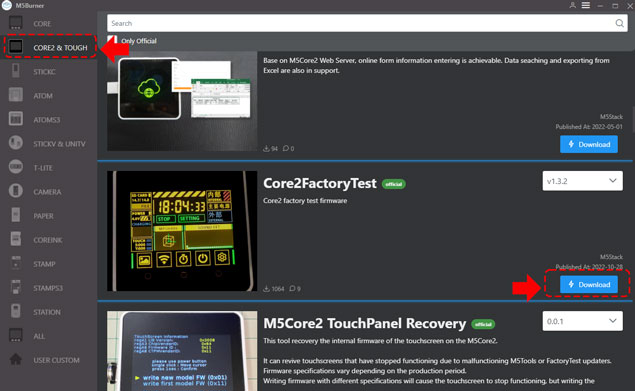
Task: Click the M5Core2 TouchPanel Recovery title
Action: (x=364, y=324)
